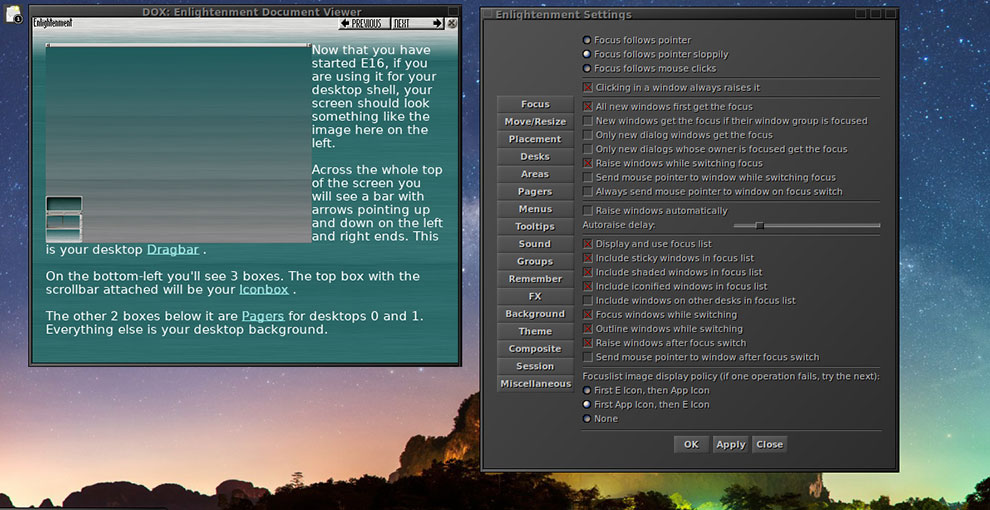Go to the PREVIOUS page in DOX viewer
The width and height of the screenshot is (990, 510).
click(363, 23)
